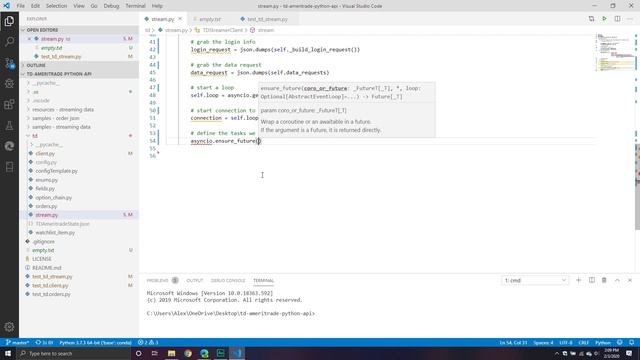
Task: Open the Extensions view in activity bar
Action: tap(9, 104)
